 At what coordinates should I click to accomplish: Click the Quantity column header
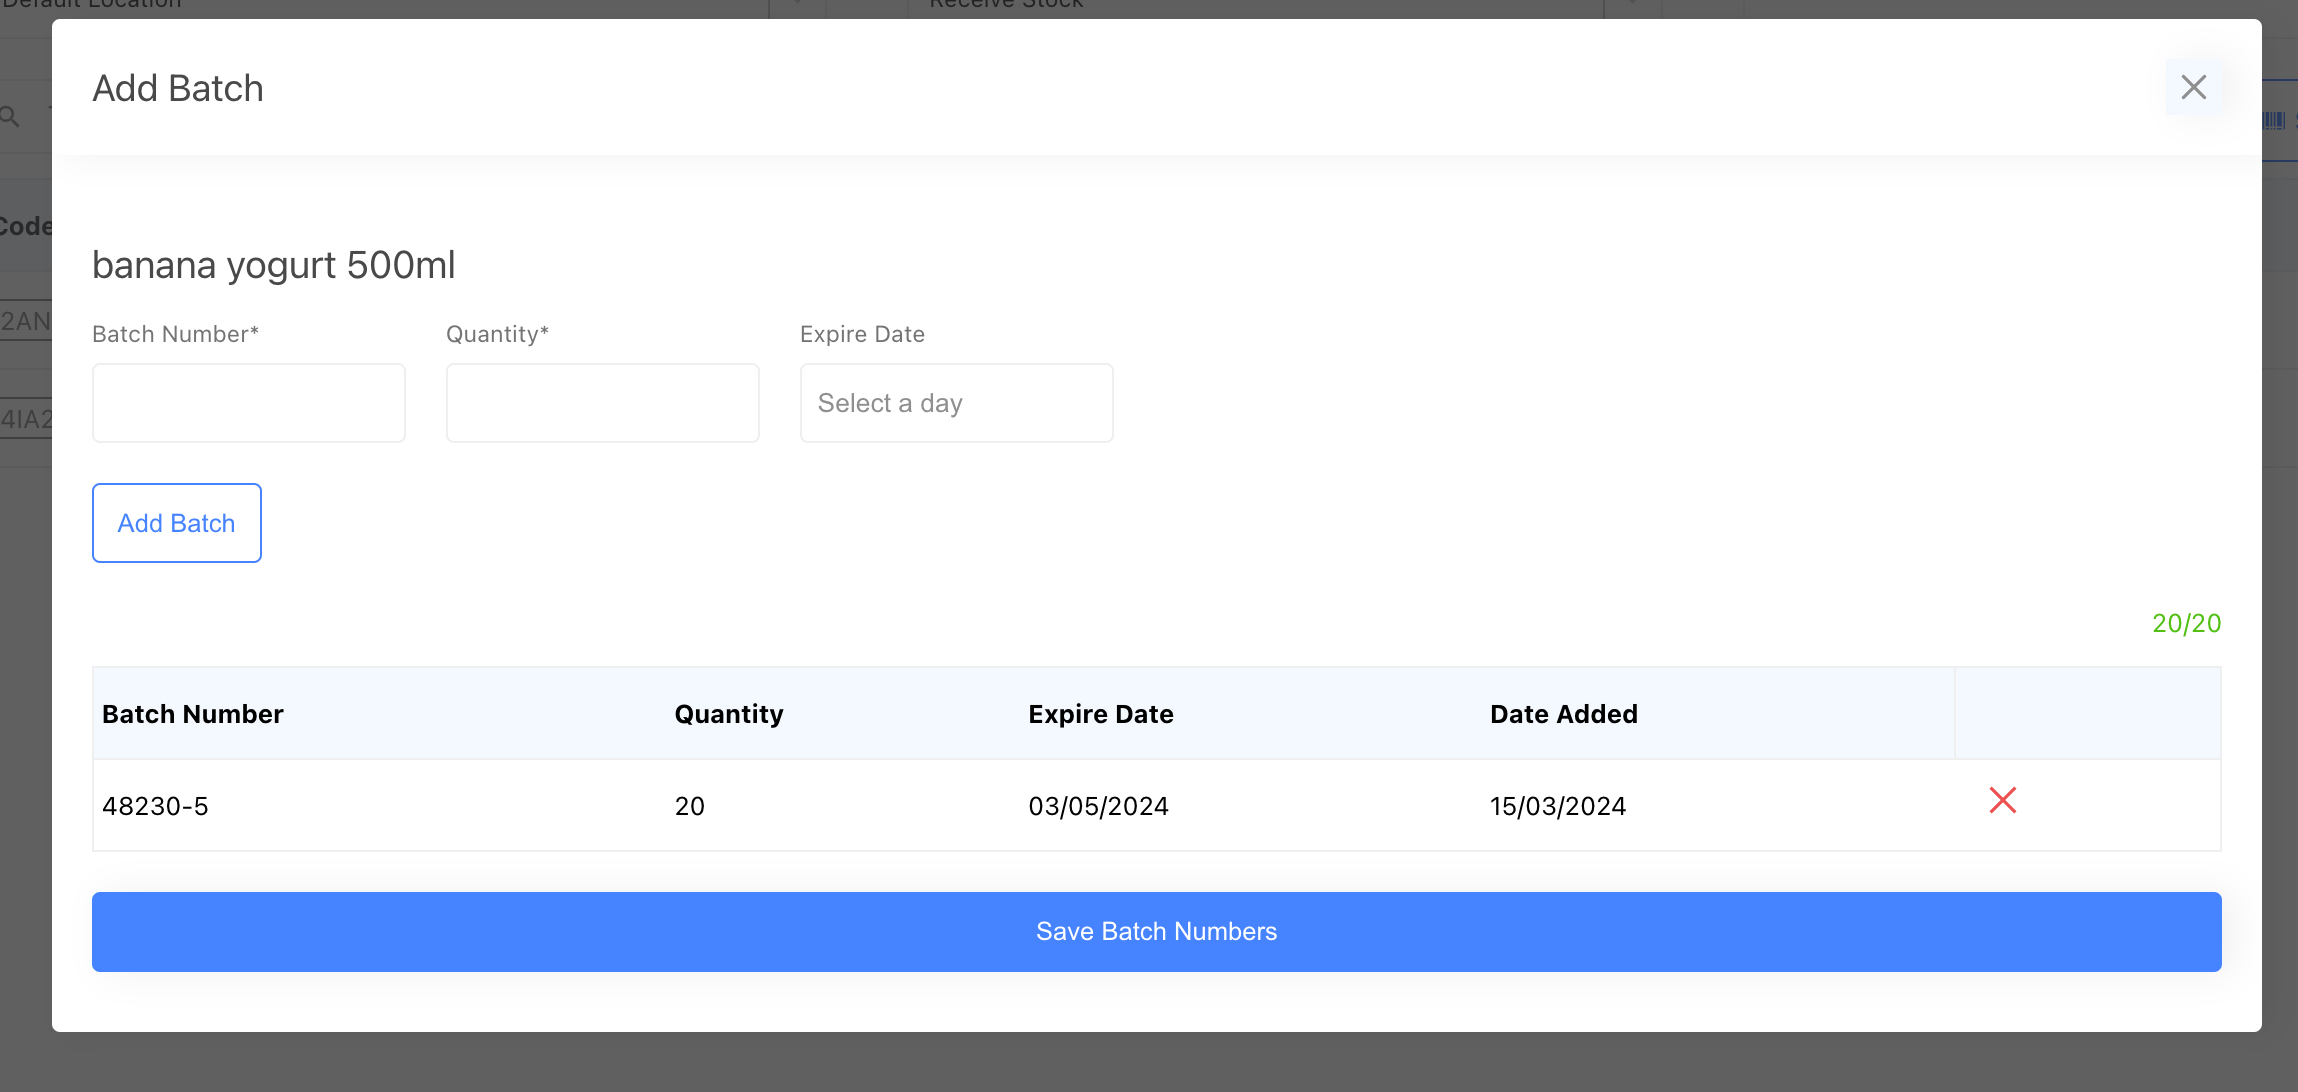(729, 714)
